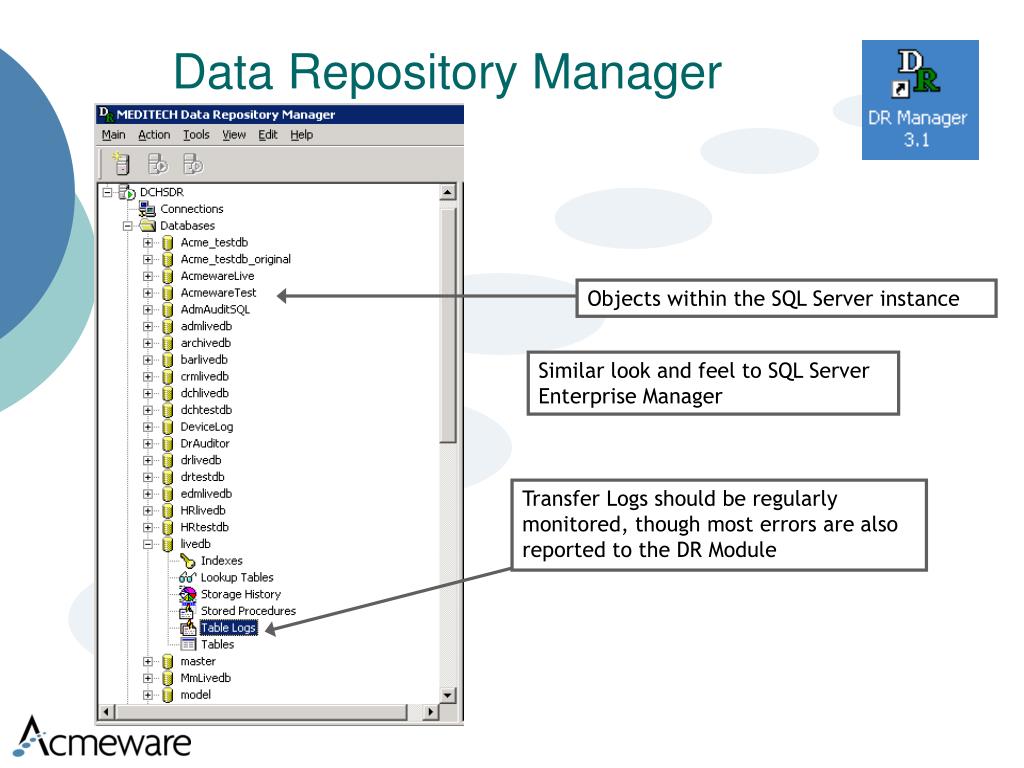Click the AcmewareLive database icon
1024x768 pixels.
168,276
